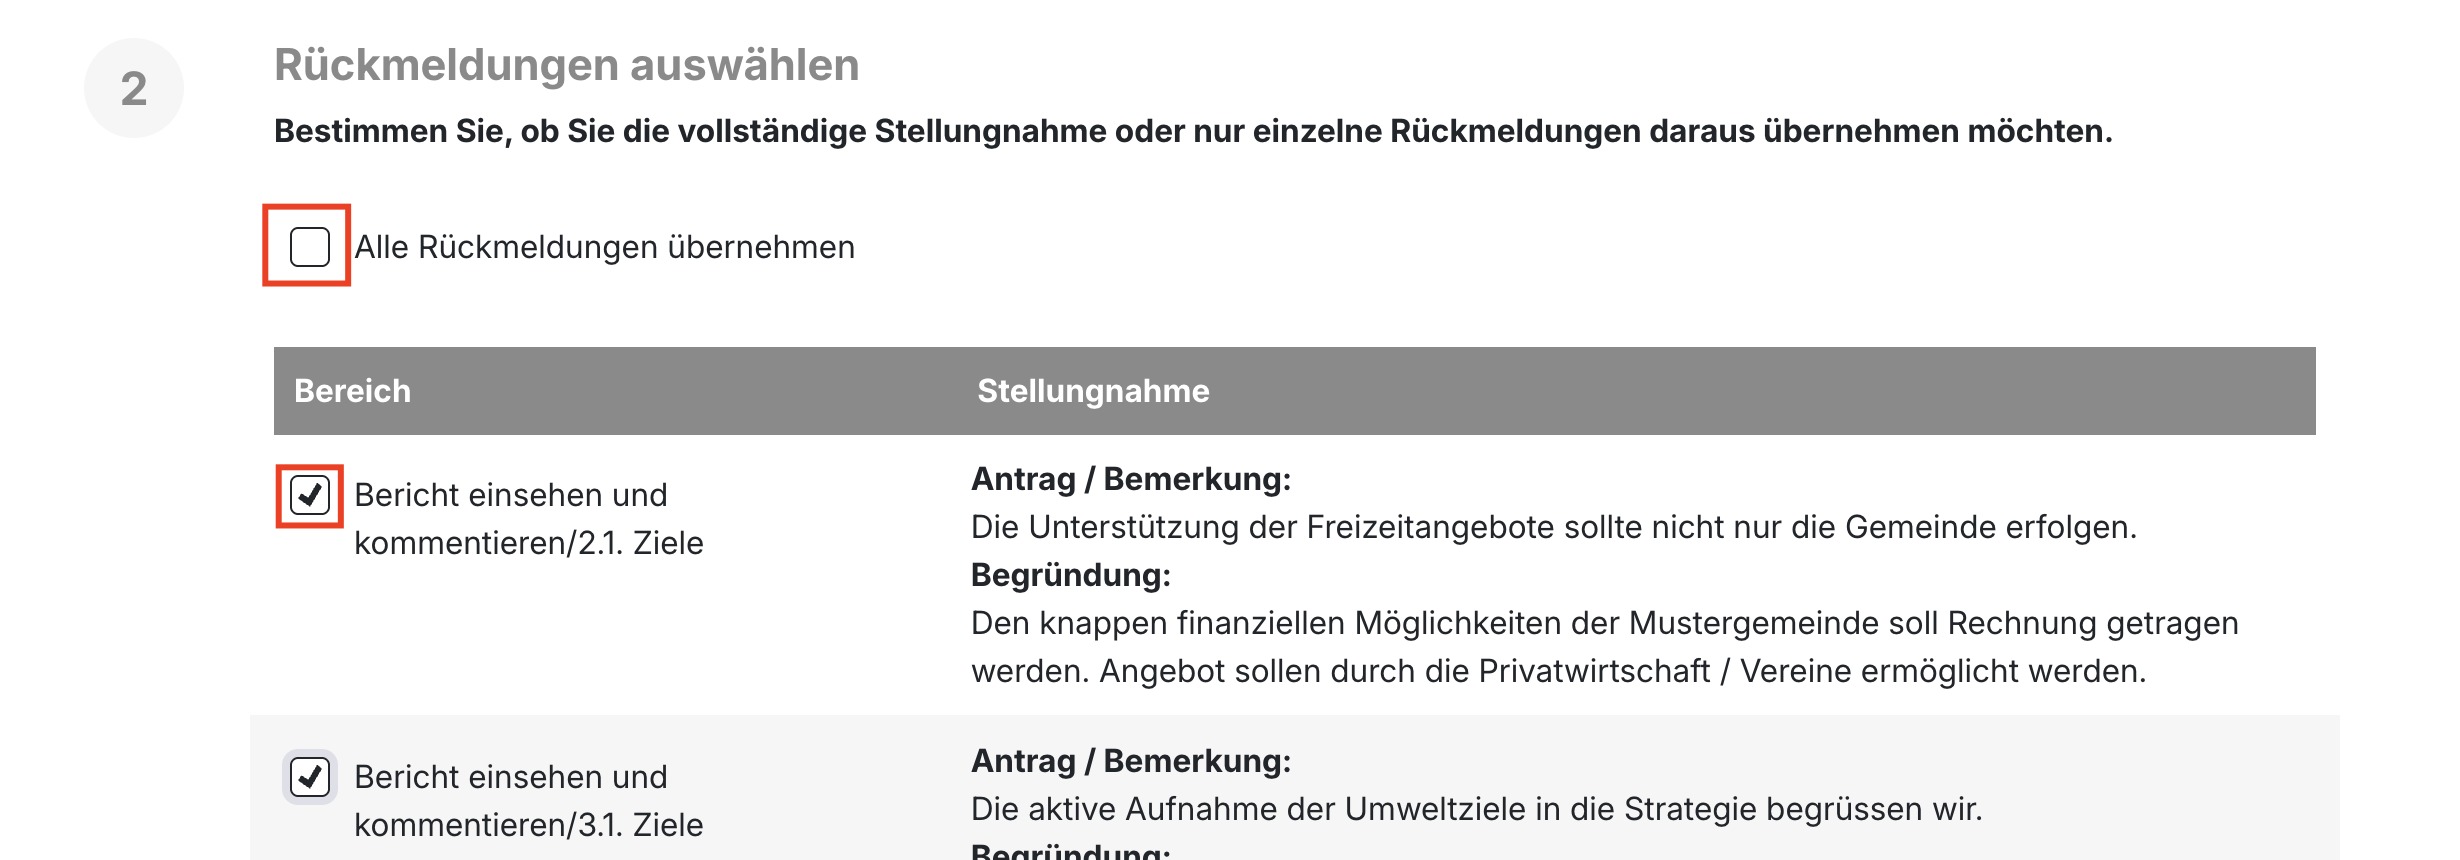This screenshot has width=2460, height=860.
Task: Click the partially visible Begründung label at bottom
Action: pos(1070,852)
